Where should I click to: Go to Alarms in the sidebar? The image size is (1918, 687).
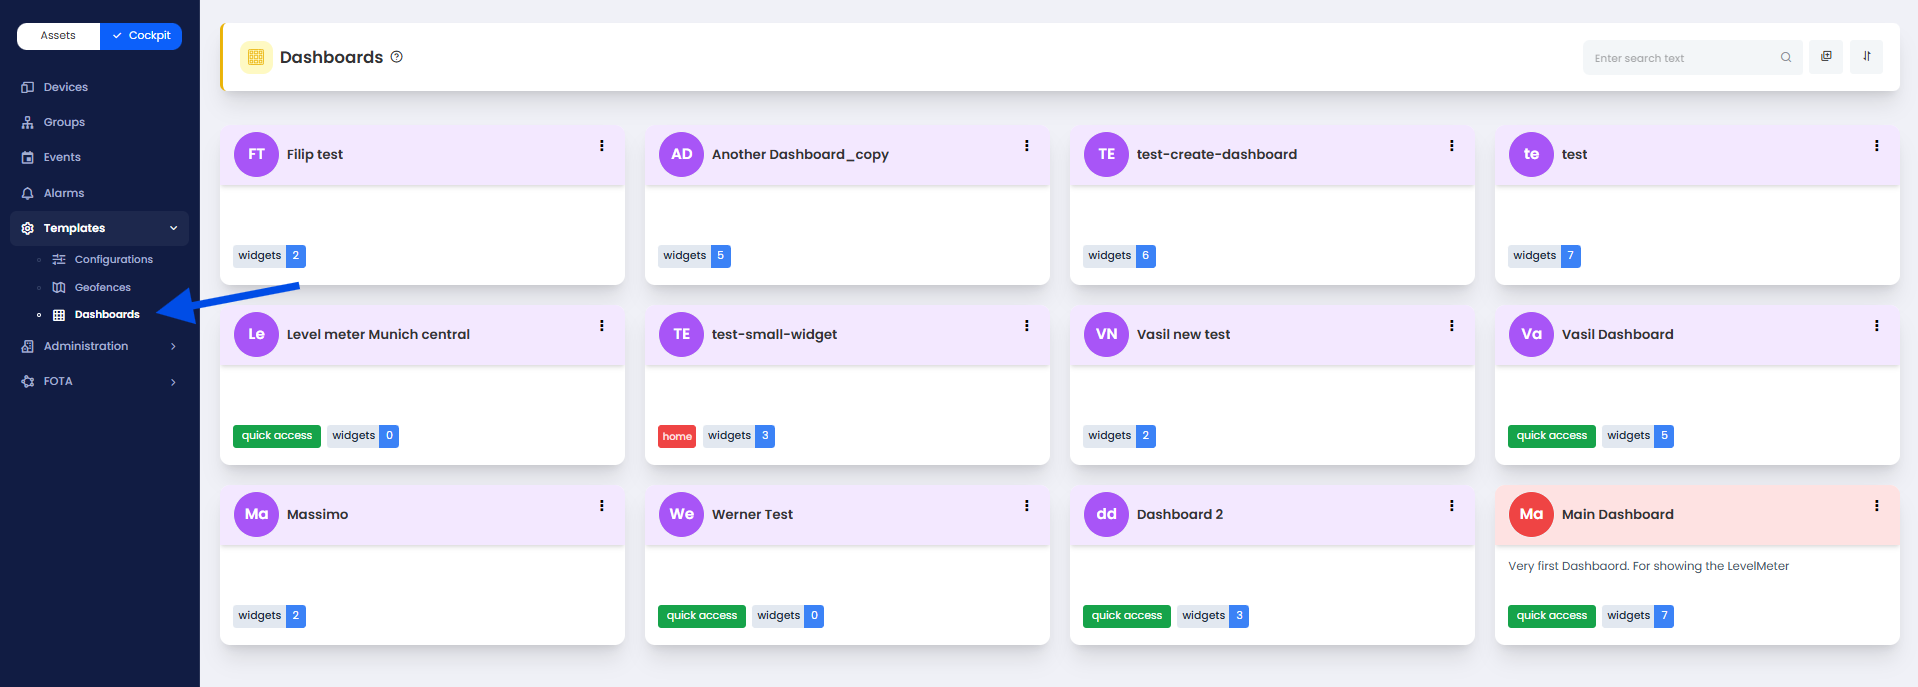coord(63,193)
